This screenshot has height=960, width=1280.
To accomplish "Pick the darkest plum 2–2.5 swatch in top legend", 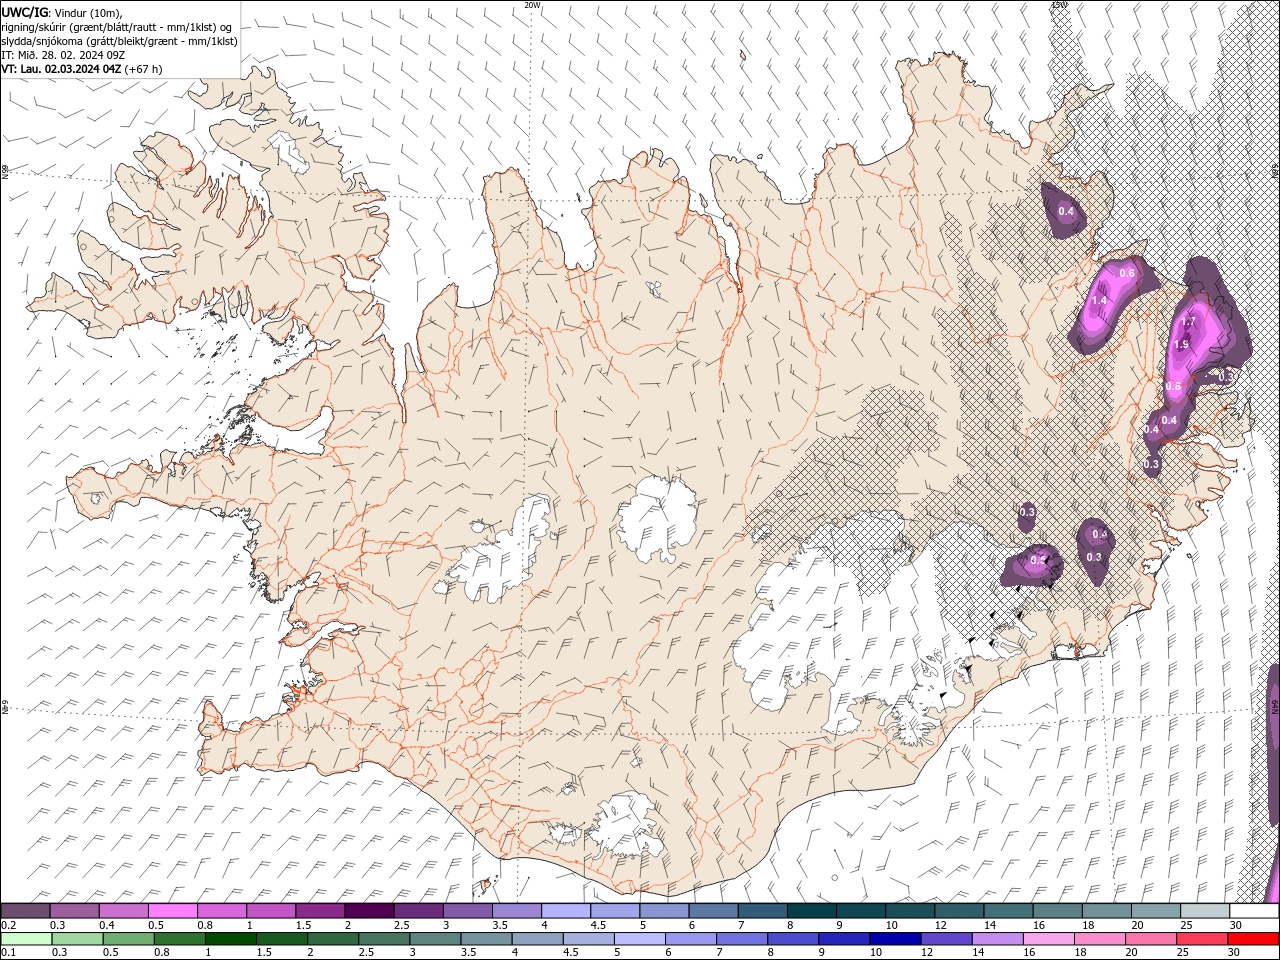I will [x=368, y=911].
